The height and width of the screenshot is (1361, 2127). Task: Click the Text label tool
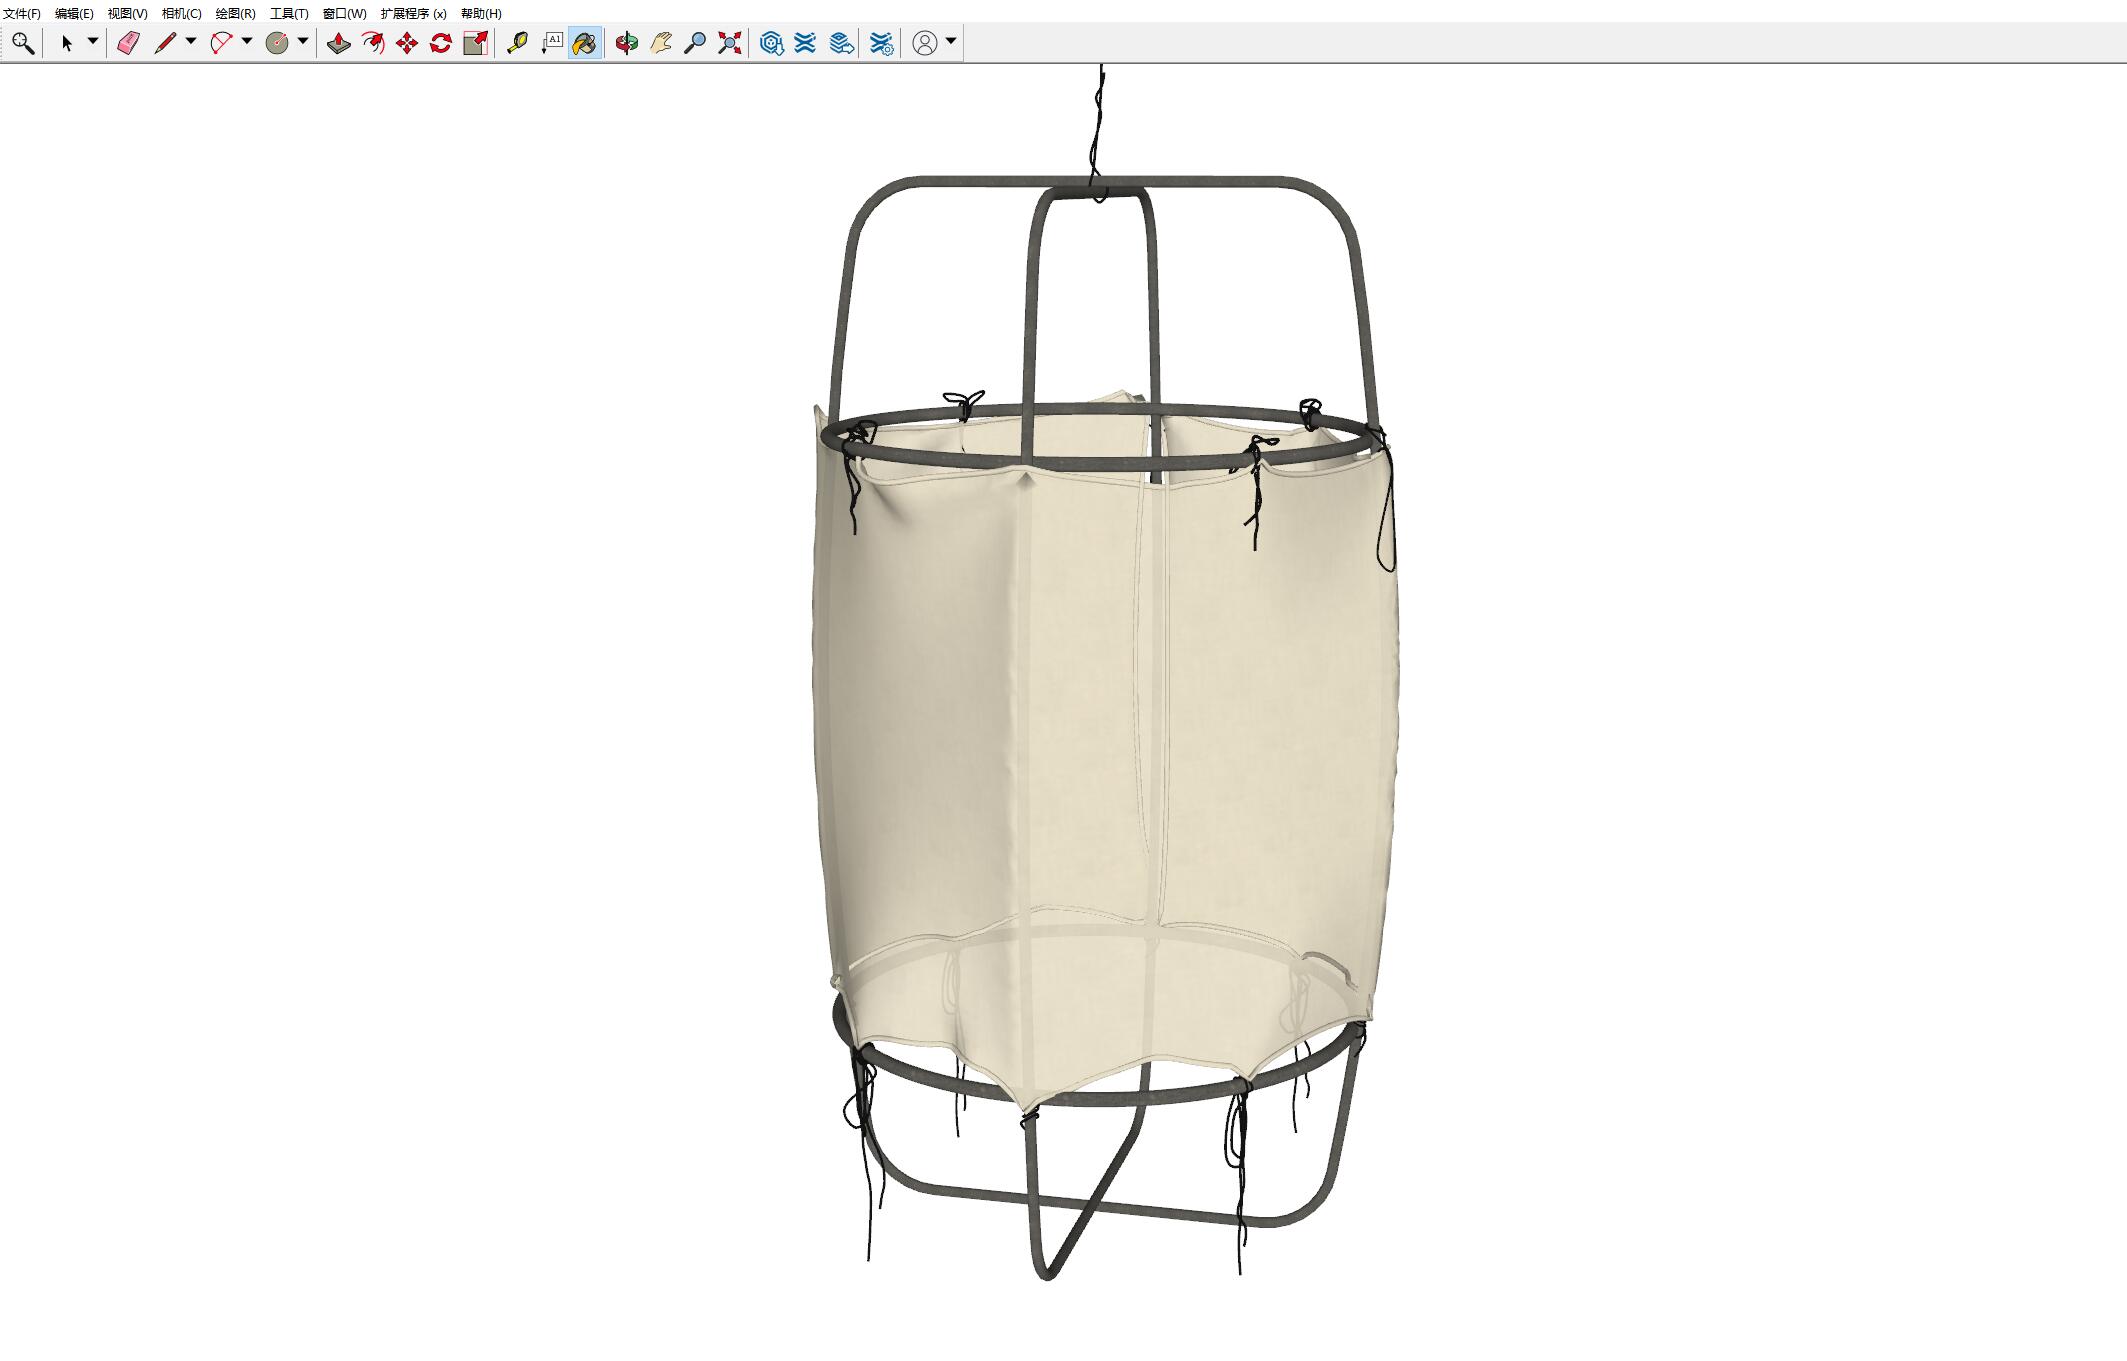tap(552, 43)
